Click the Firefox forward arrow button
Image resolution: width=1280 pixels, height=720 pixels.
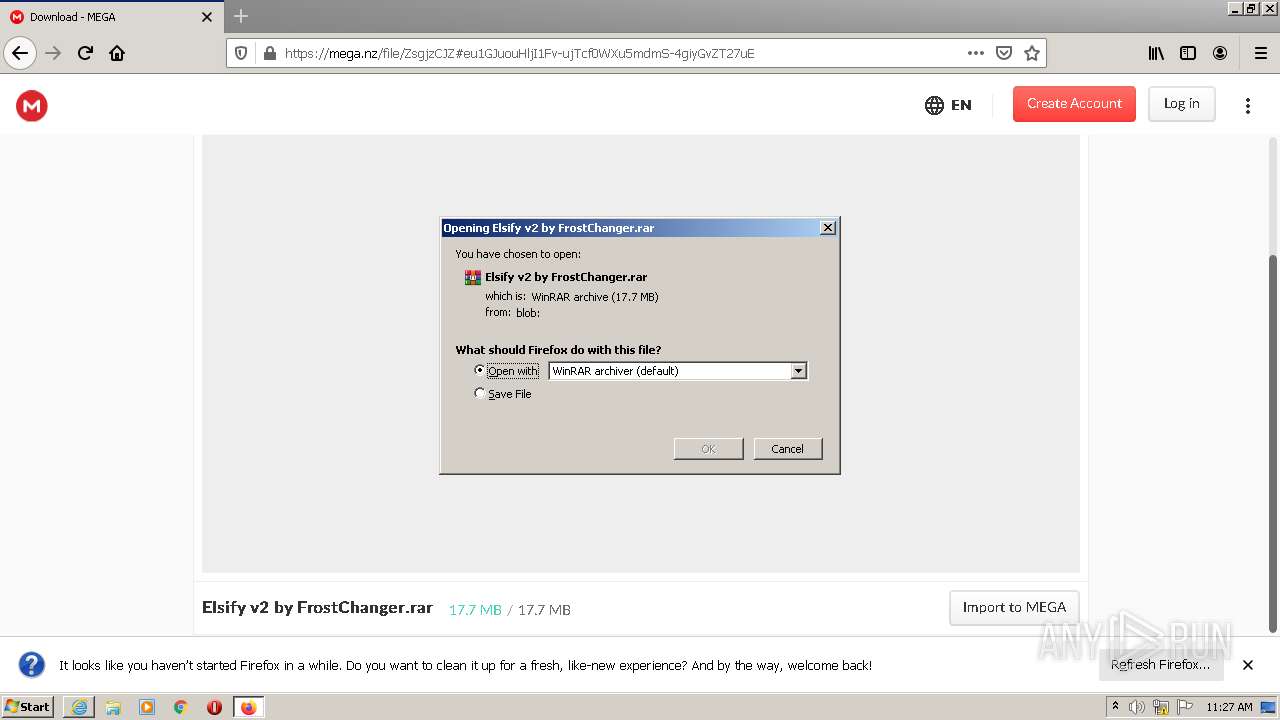tap(54, 53)
